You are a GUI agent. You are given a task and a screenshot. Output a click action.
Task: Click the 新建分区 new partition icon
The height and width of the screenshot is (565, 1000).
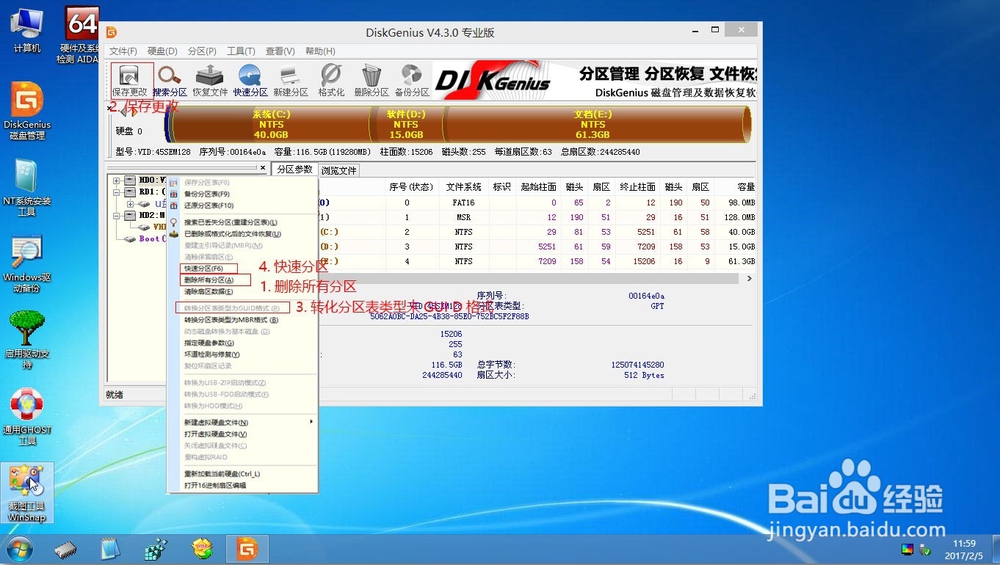point(291,81)
